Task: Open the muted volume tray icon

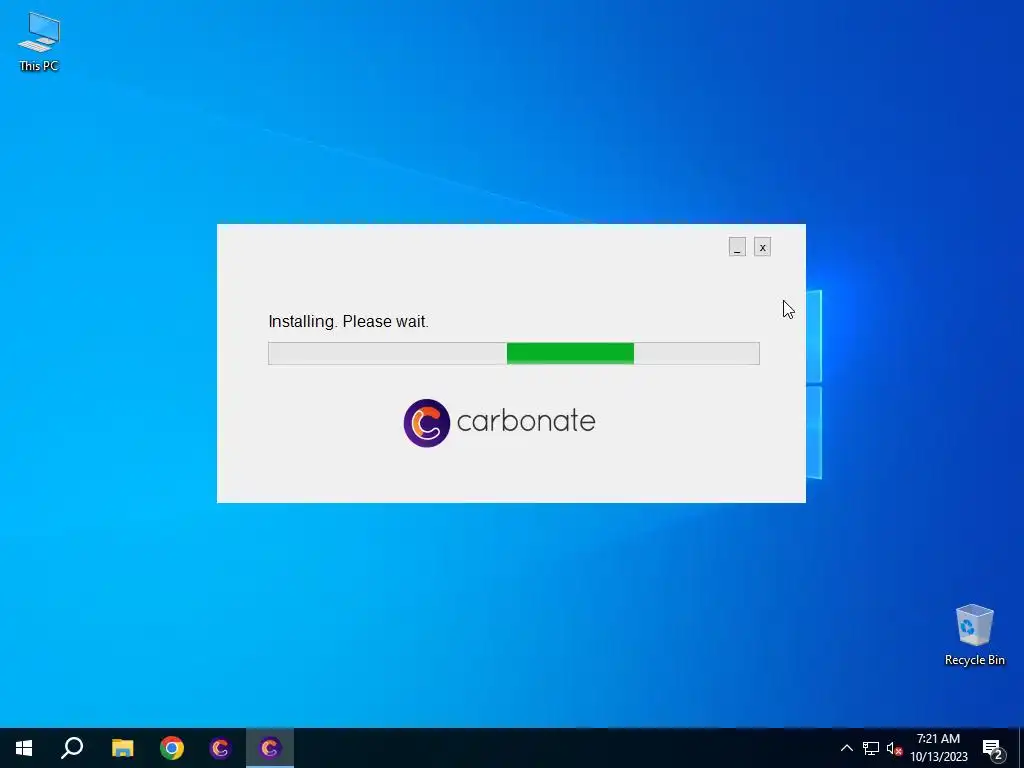Action: (x=894, y=748)
